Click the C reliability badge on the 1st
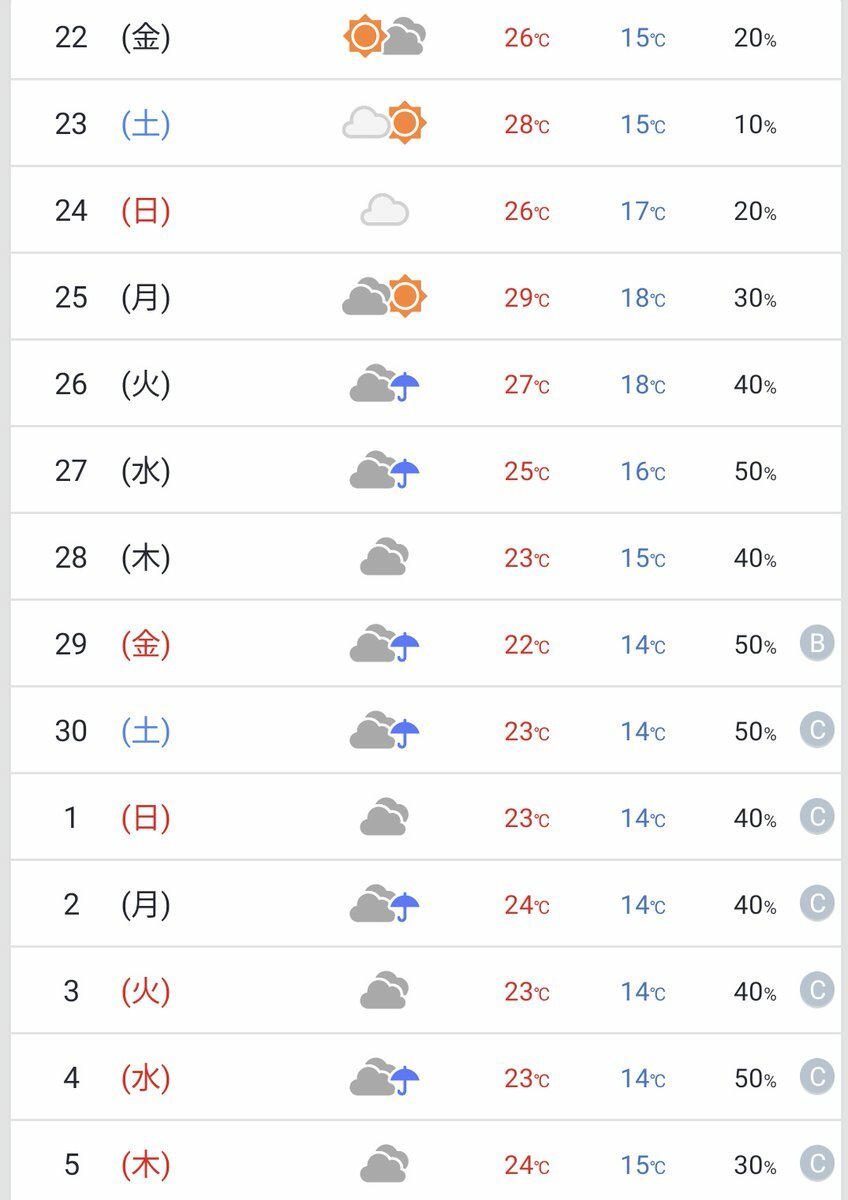 click(x=817, y=818)
